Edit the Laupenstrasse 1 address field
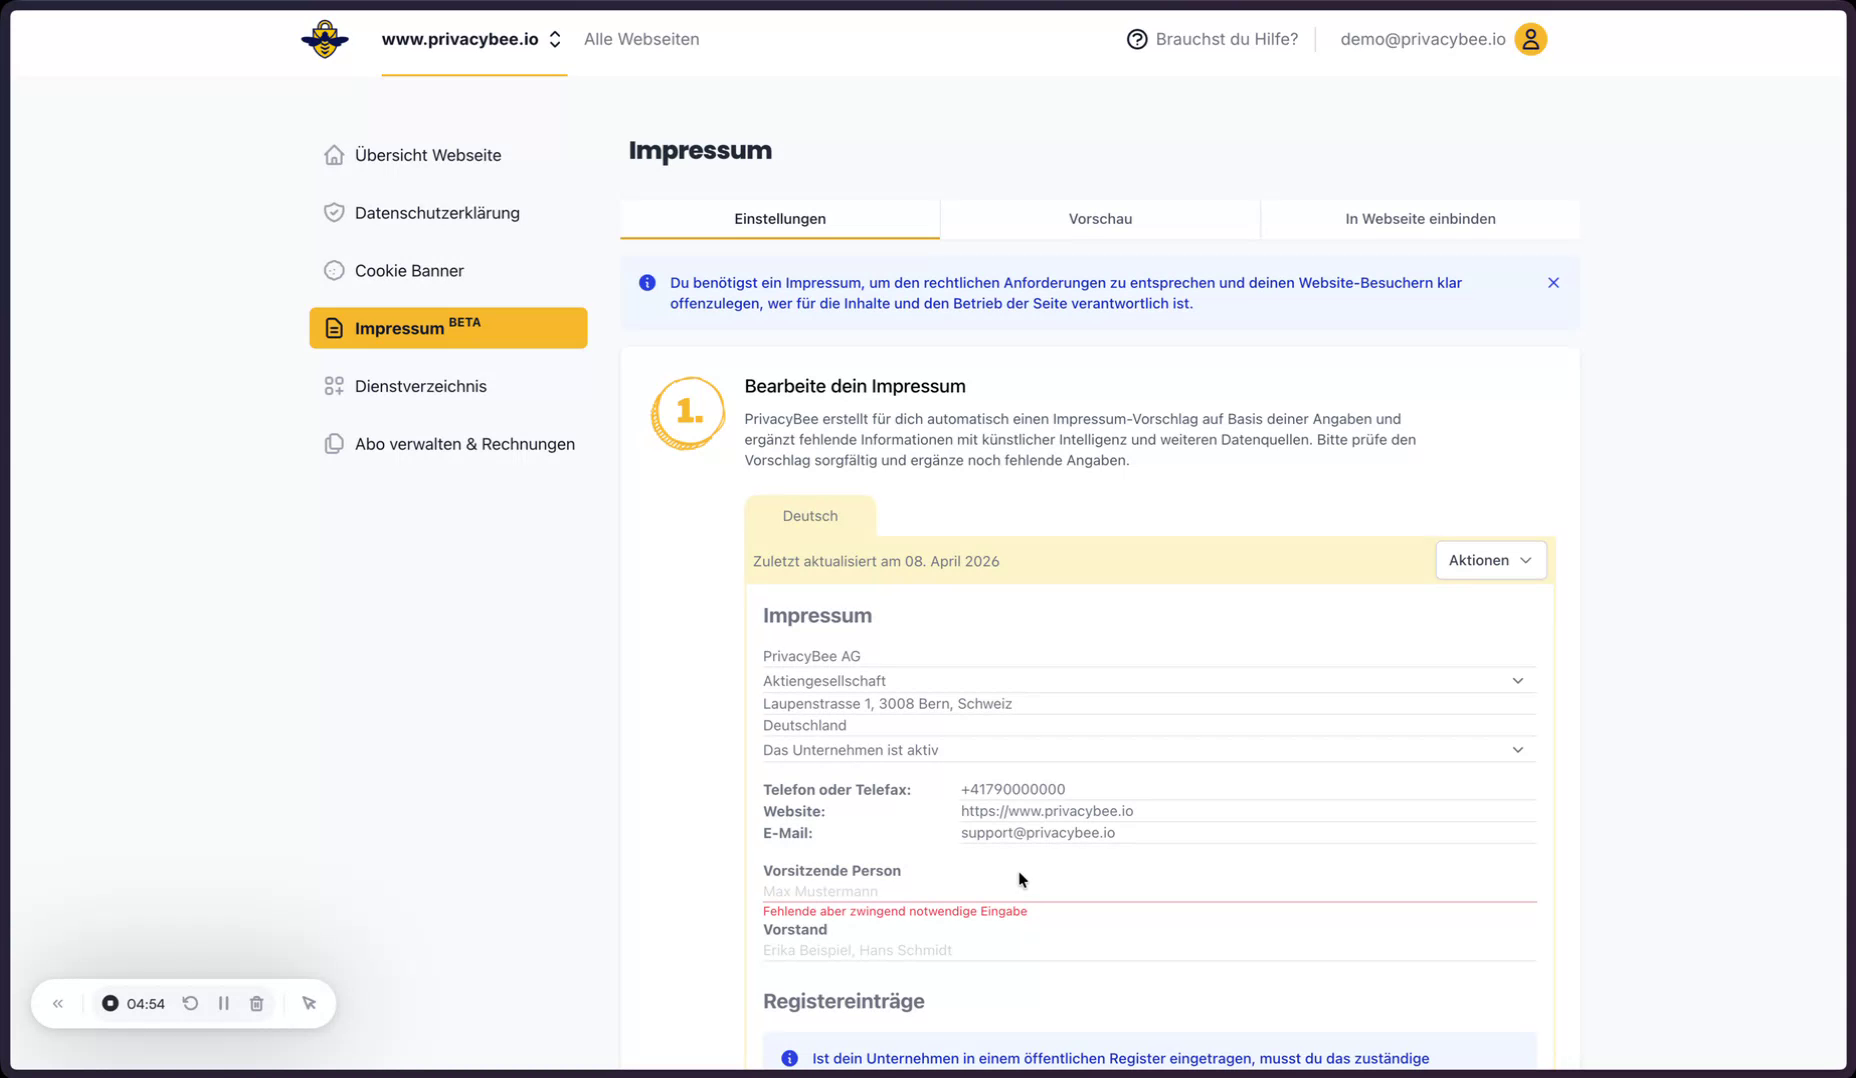Viewport: 1856px width, 1078px height. click(1149, 704)
